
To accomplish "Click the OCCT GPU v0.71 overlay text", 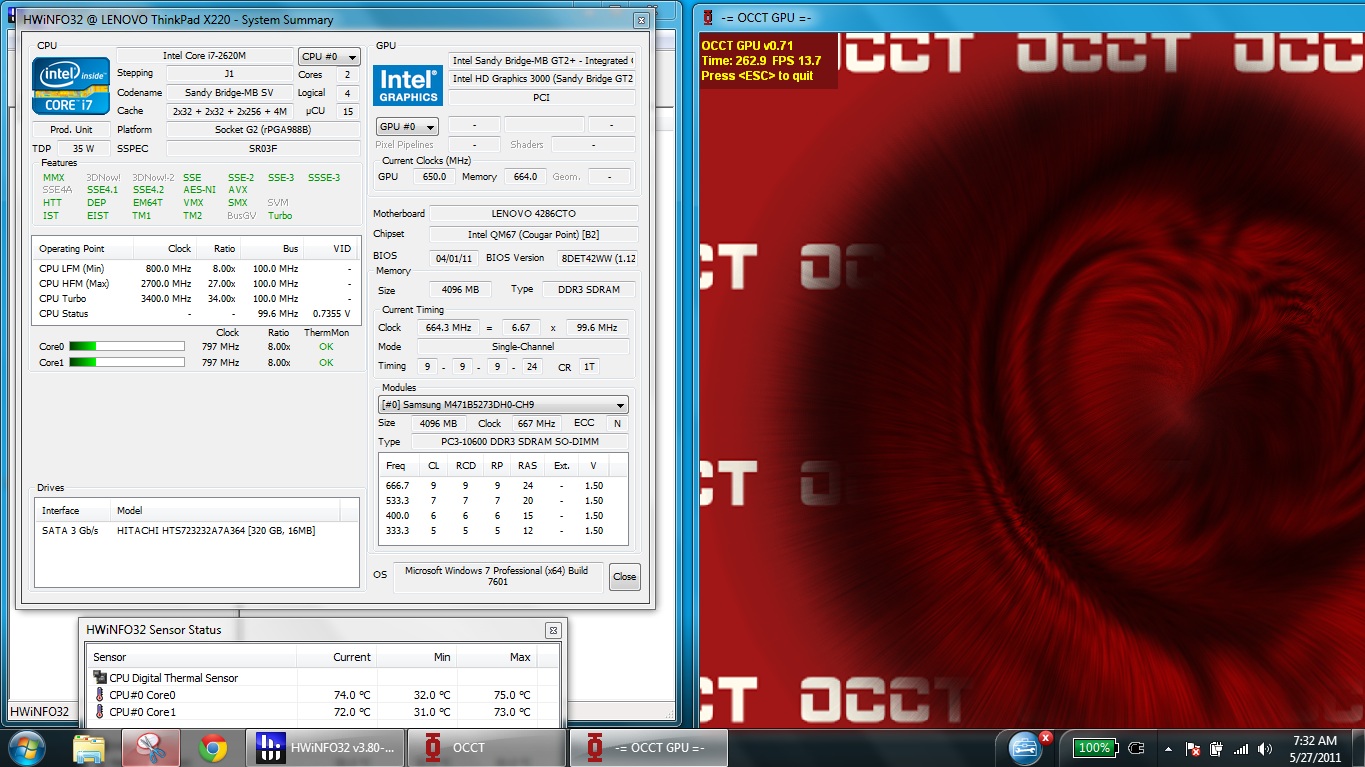I will pyautogui.click(x=747, y=45).
